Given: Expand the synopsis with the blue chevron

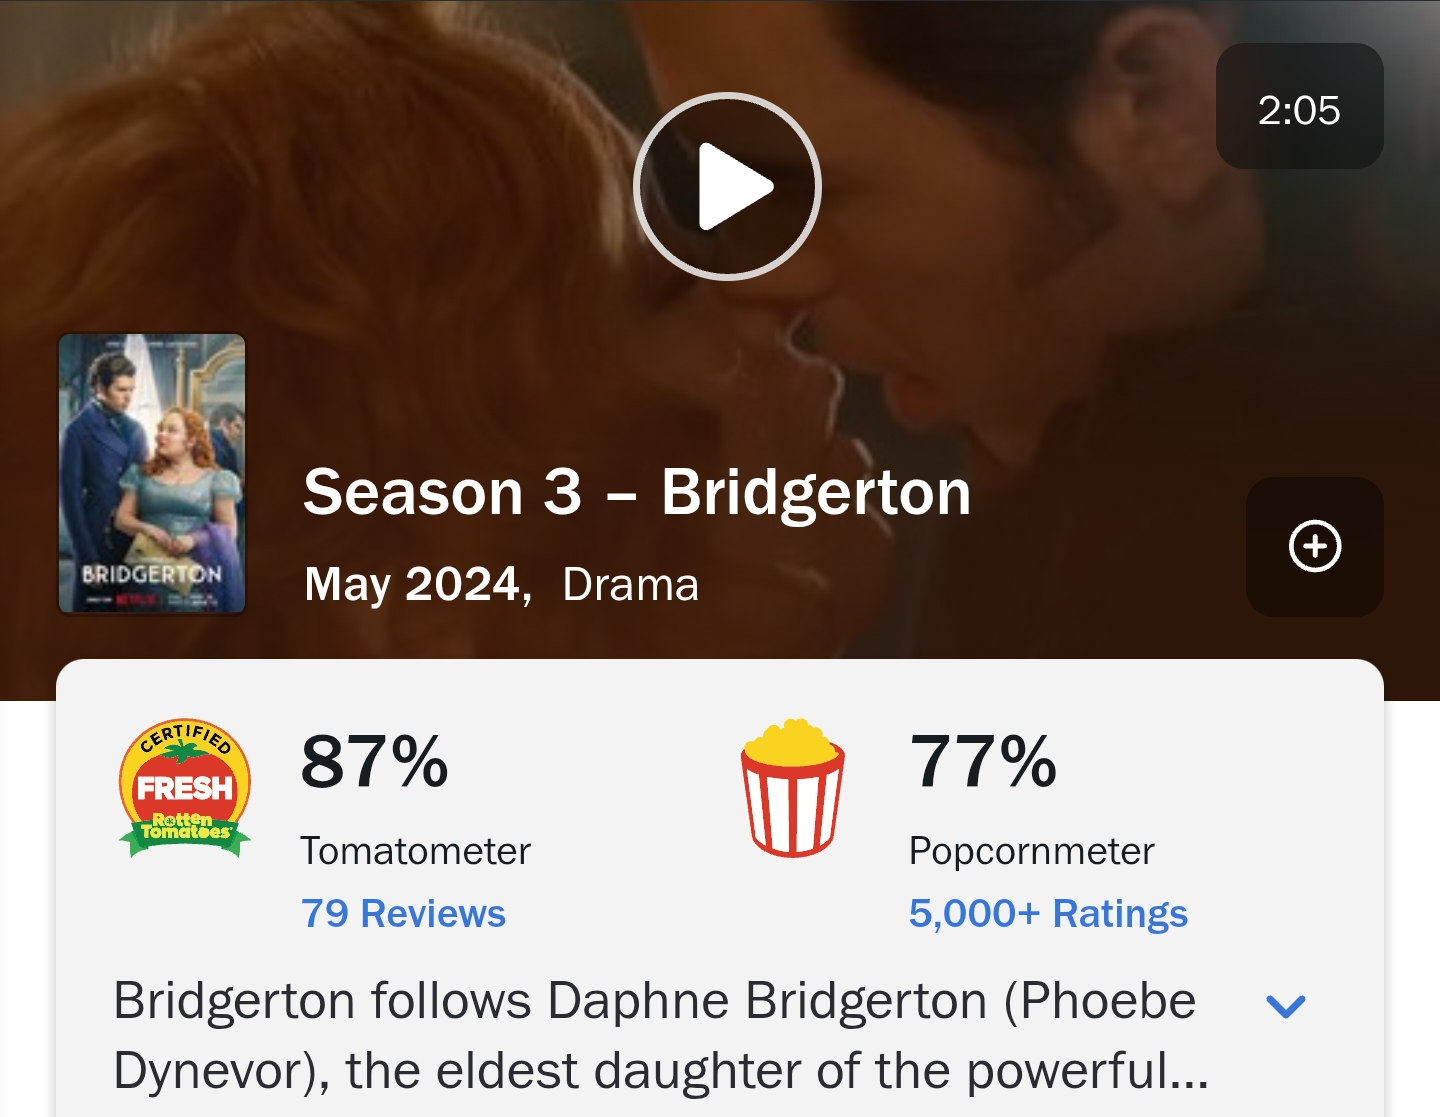Looking at the screenshot, I should tap(1285, 1006).
